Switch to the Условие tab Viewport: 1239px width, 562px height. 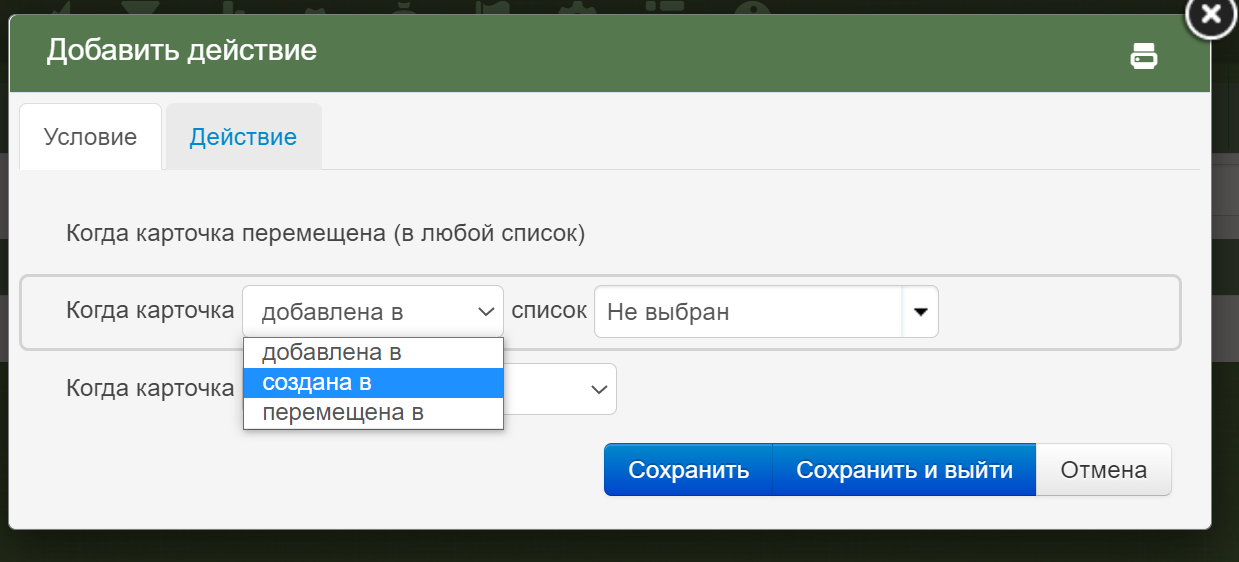point(90,137)
